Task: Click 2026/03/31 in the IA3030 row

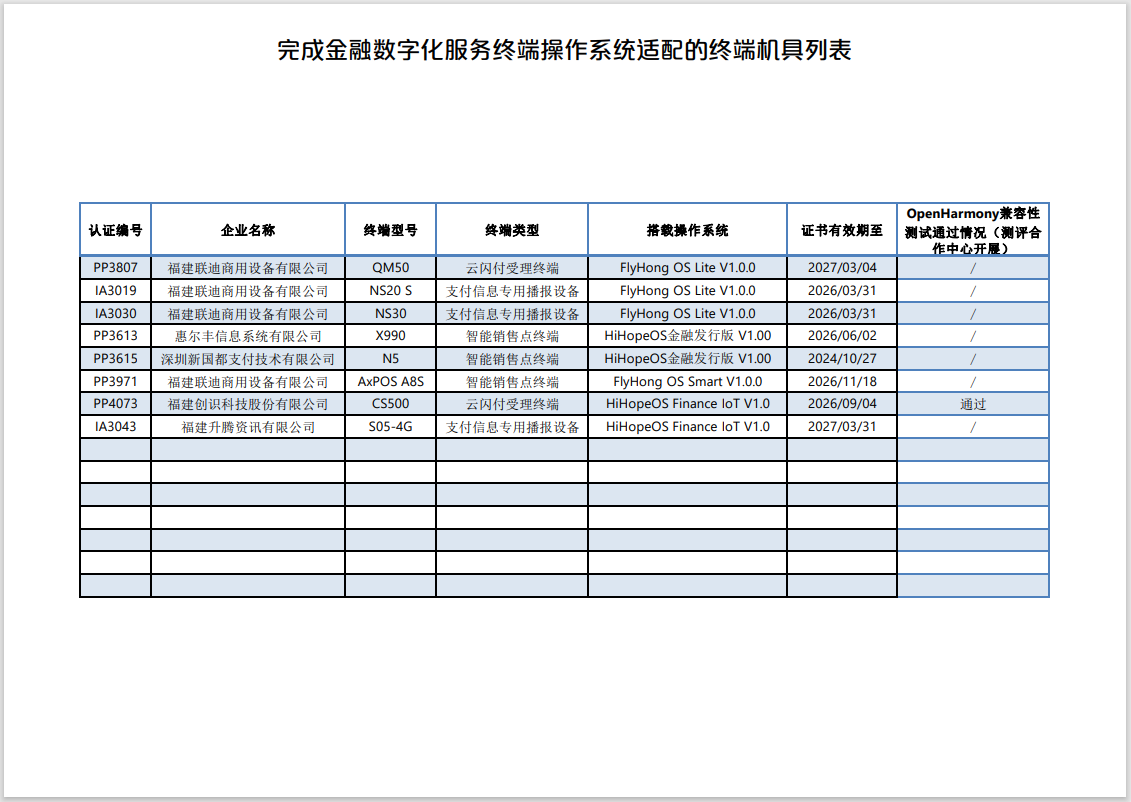Action: click(842, 314)
